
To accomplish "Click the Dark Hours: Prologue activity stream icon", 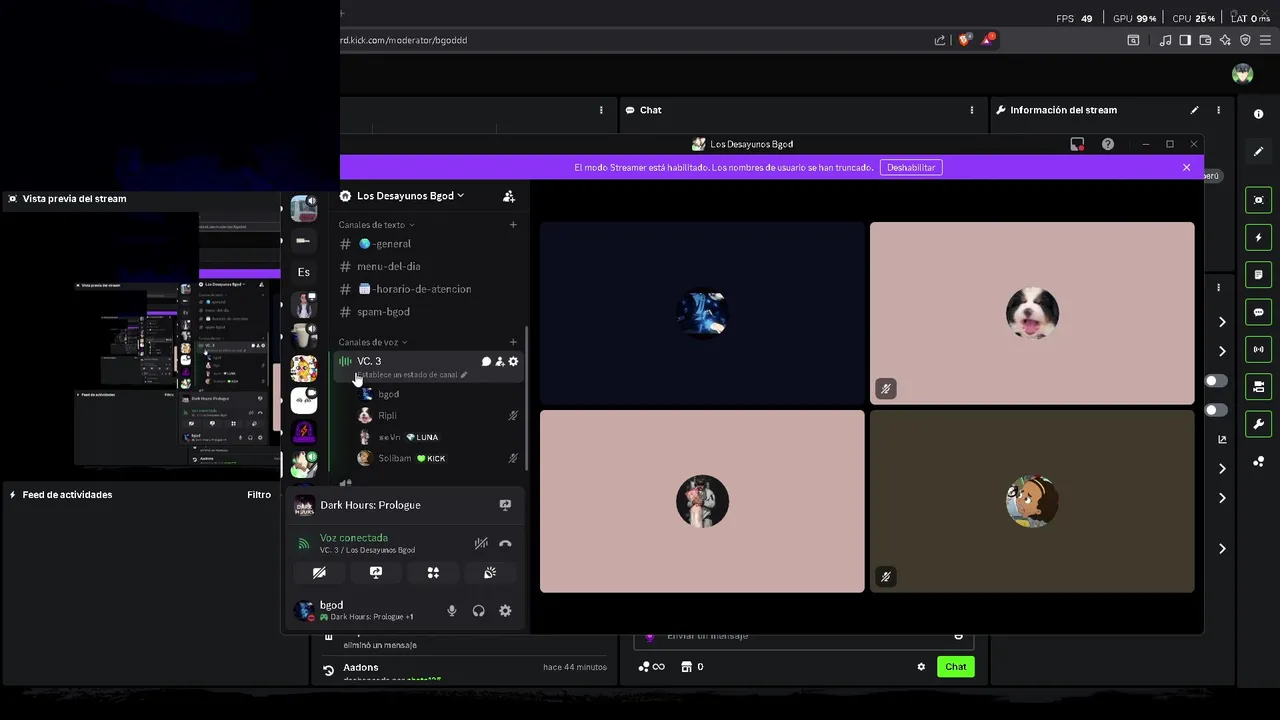I will click(x=505, y=505).
